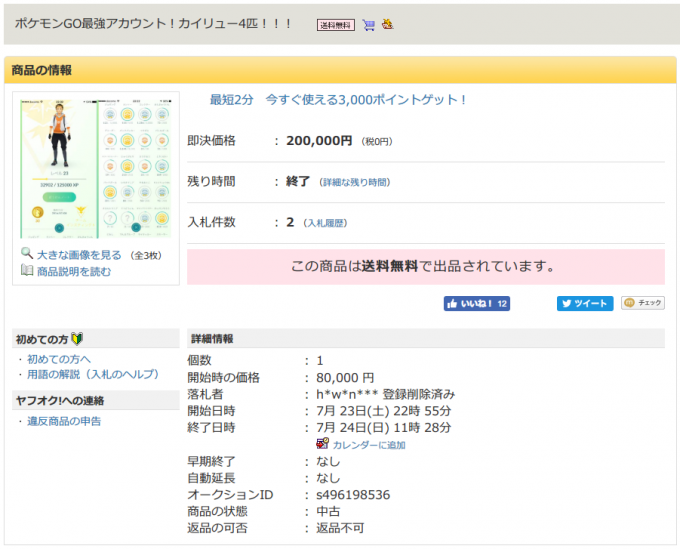The image size is (680, 549).
Task: Click the end date 7月 24日(日) 11時 28分
Action: pyautogui.click(x=384, y=428)
